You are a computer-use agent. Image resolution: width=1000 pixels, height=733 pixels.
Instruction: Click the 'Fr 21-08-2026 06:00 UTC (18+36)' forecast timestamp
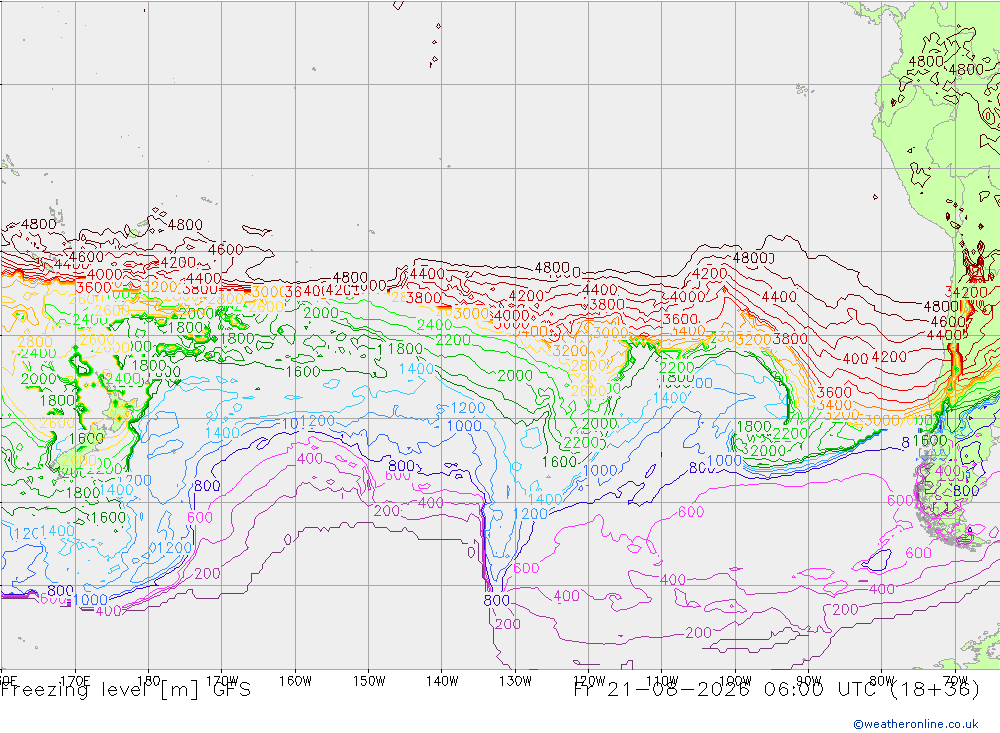pos(777,690)
